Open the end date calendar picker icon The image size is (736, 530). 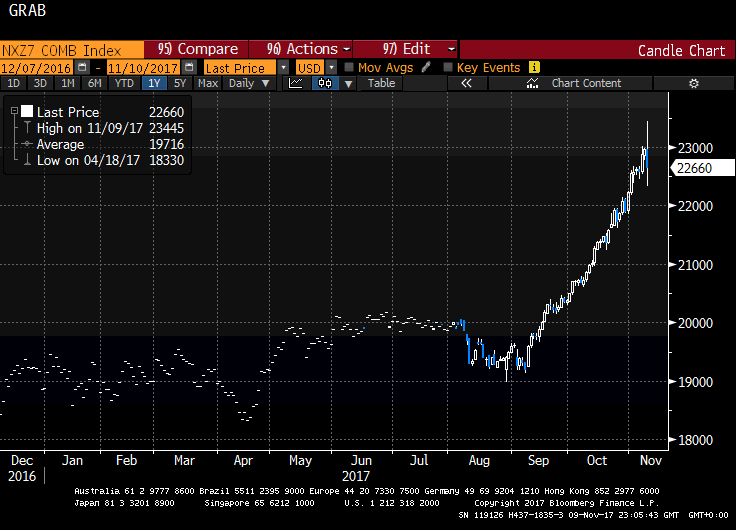(189, 67)
